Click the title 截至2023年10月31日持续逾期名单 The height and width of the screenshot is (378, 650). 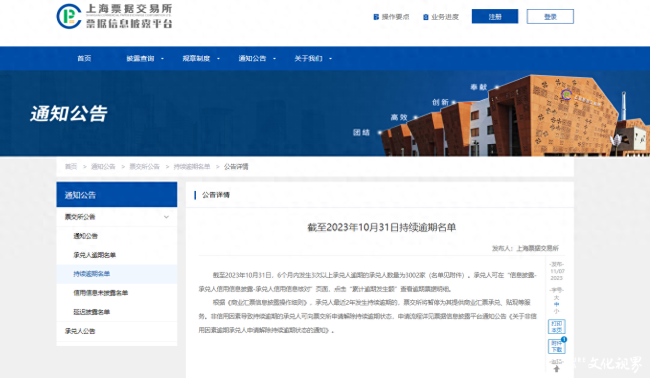click(x=381, y=227)
